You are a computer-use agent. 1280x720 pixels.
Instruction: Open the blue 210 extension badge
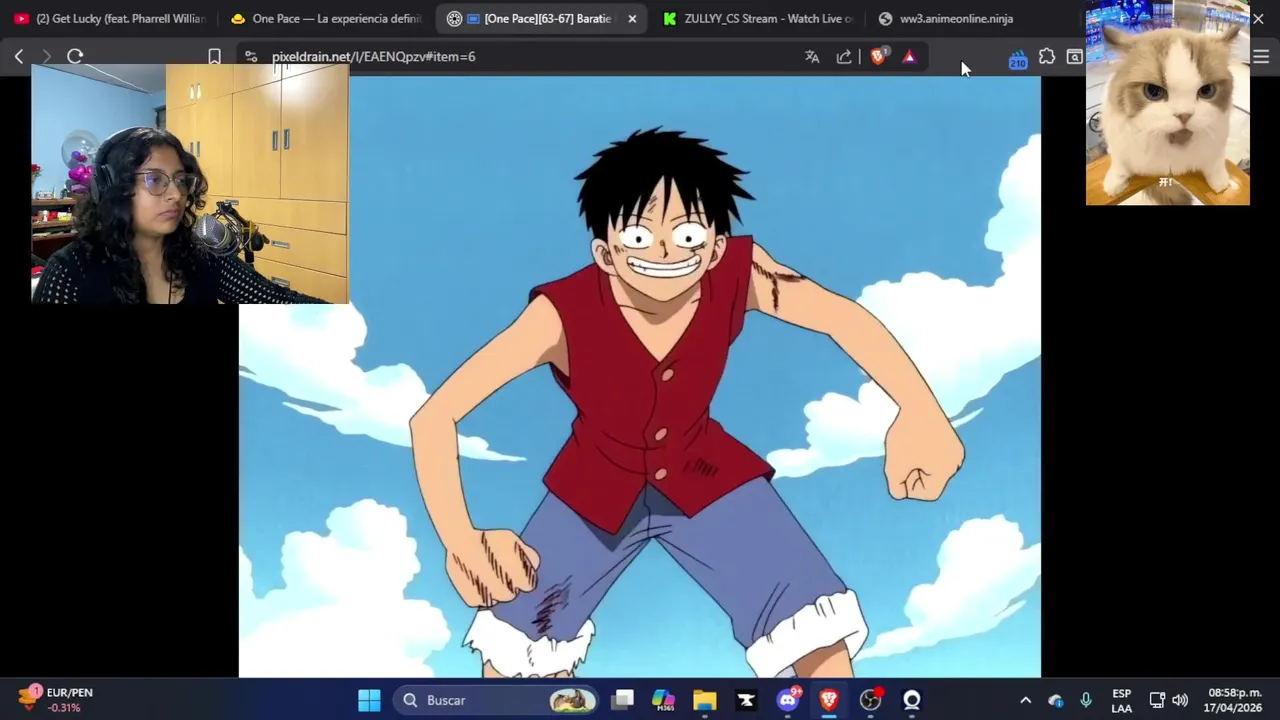pos(1017,60)
